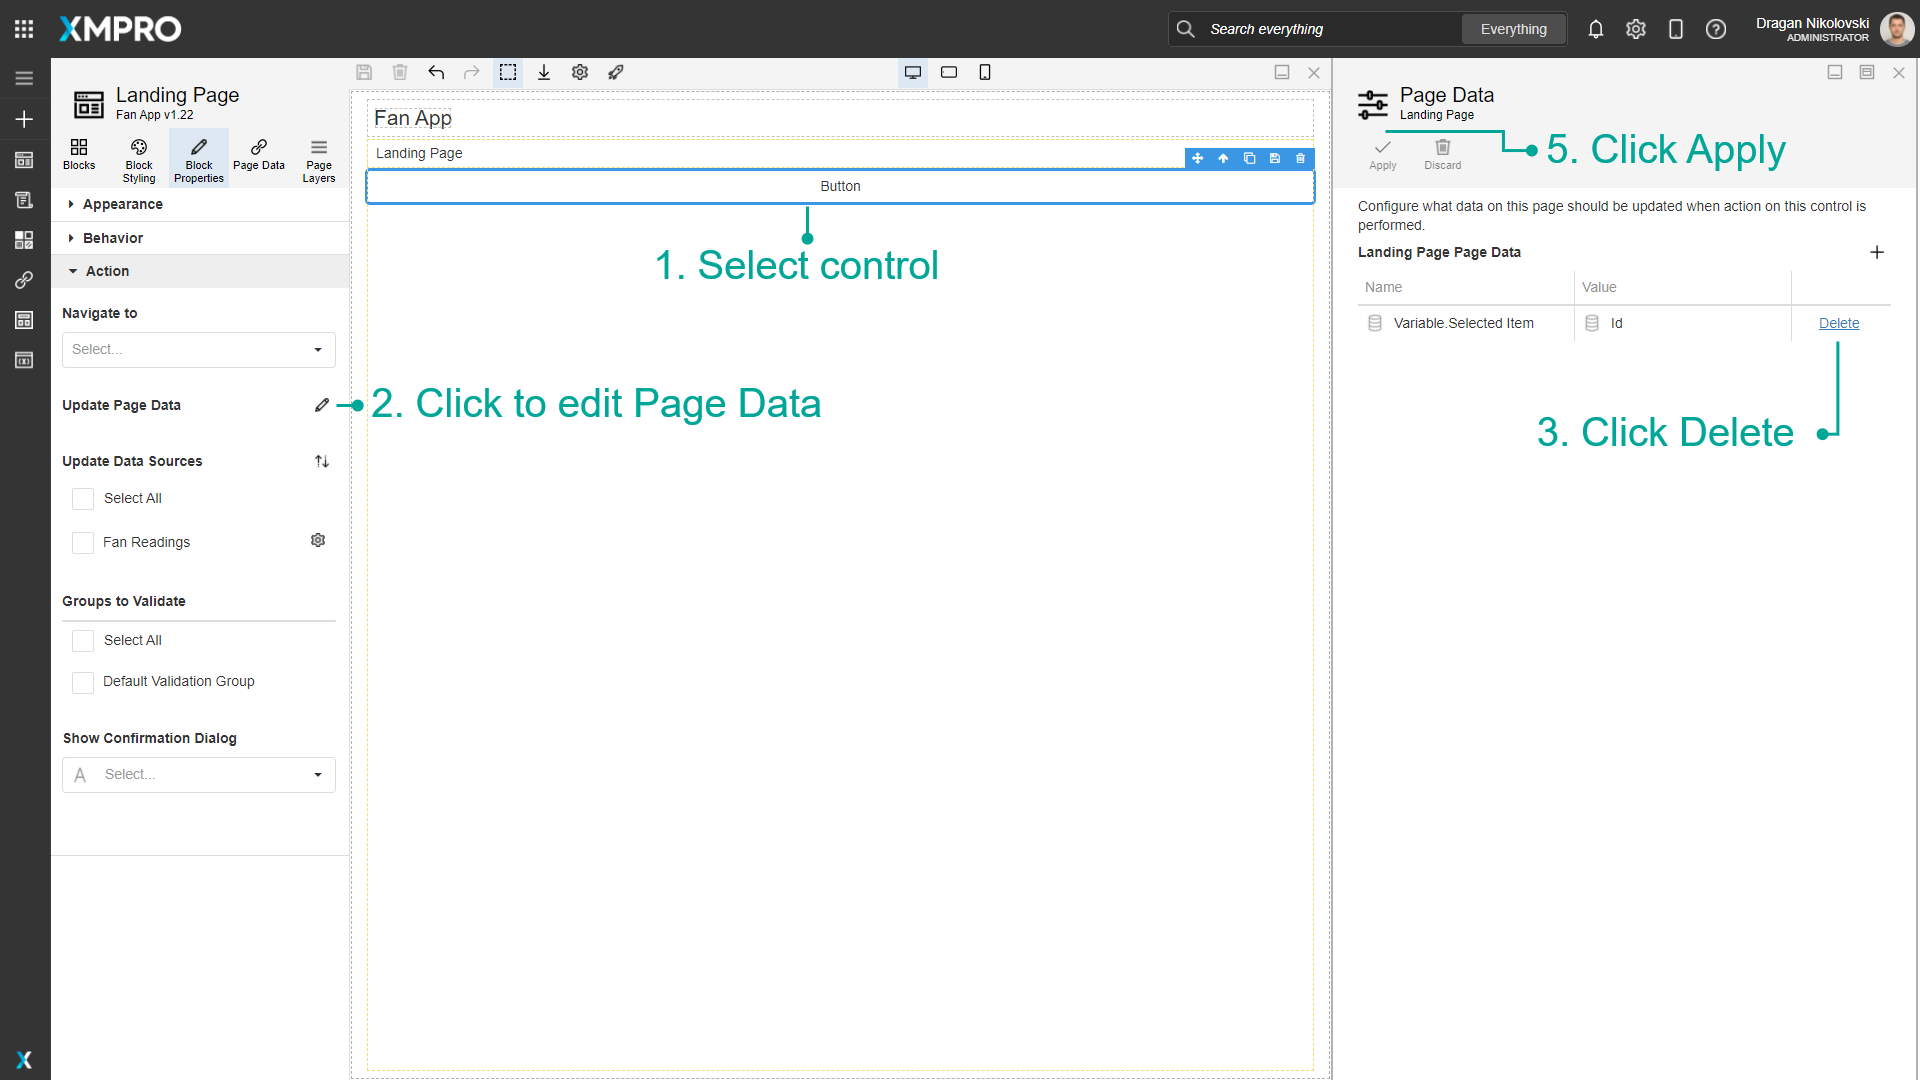Duplicate the selected Button control
1920x1080 pixels.
pos(1249,158)
